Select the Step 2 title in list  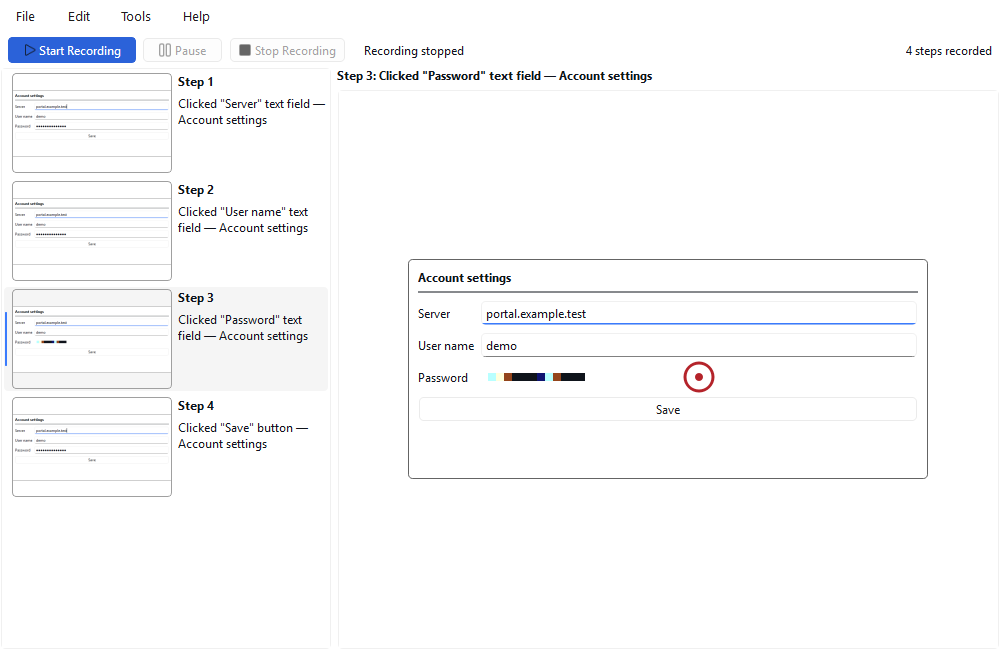click(196, 189)
